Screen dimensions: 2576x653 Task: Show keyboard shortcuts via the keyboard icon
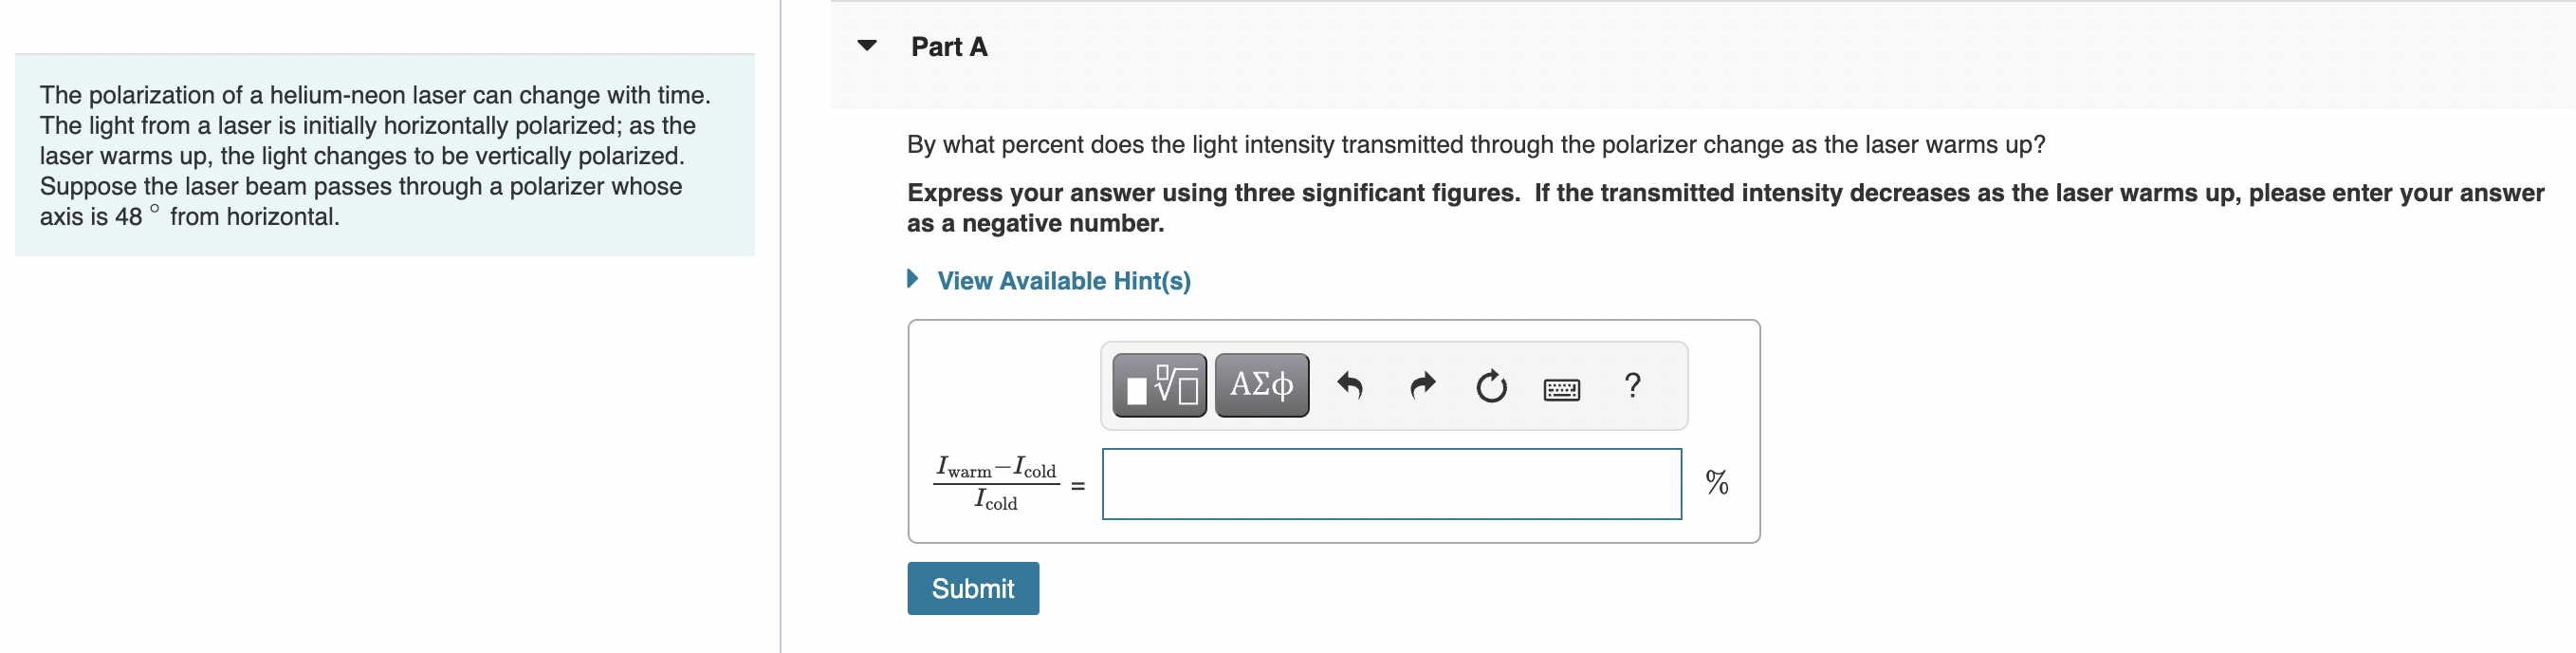point(1561,389)
